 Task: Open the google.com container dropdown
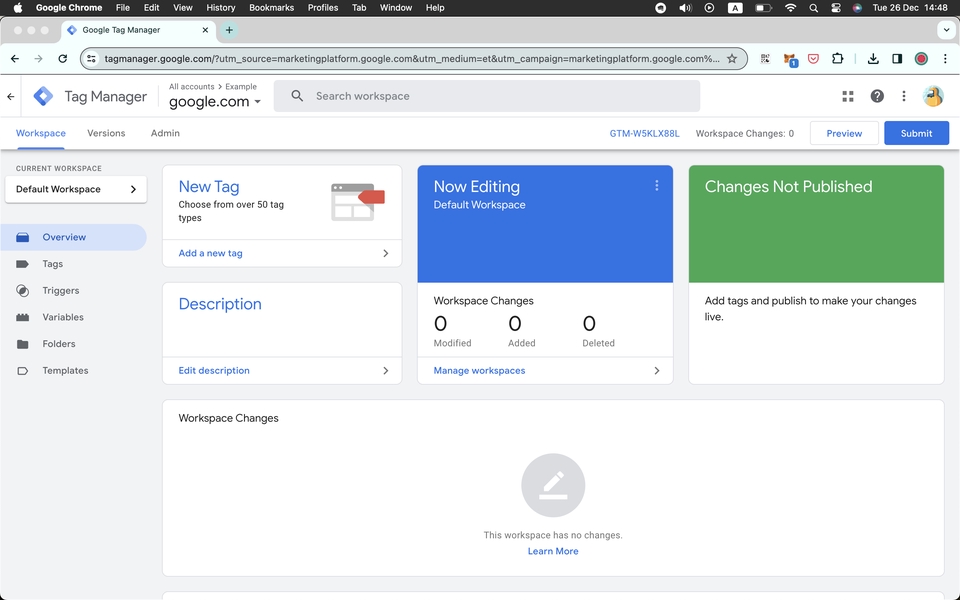point(215,102)
